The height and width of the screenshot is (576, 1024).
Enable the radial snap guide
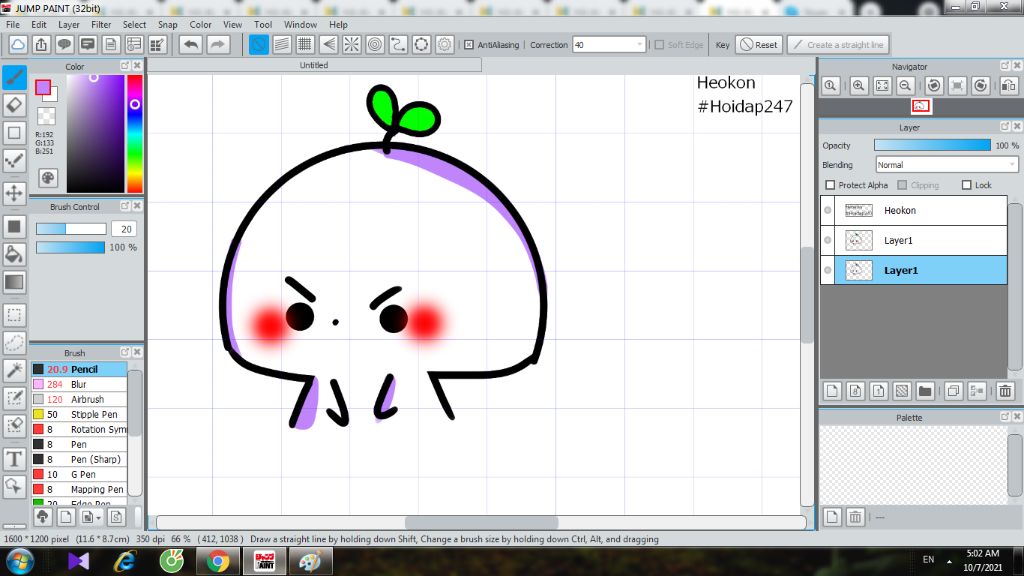pos(351,44)
